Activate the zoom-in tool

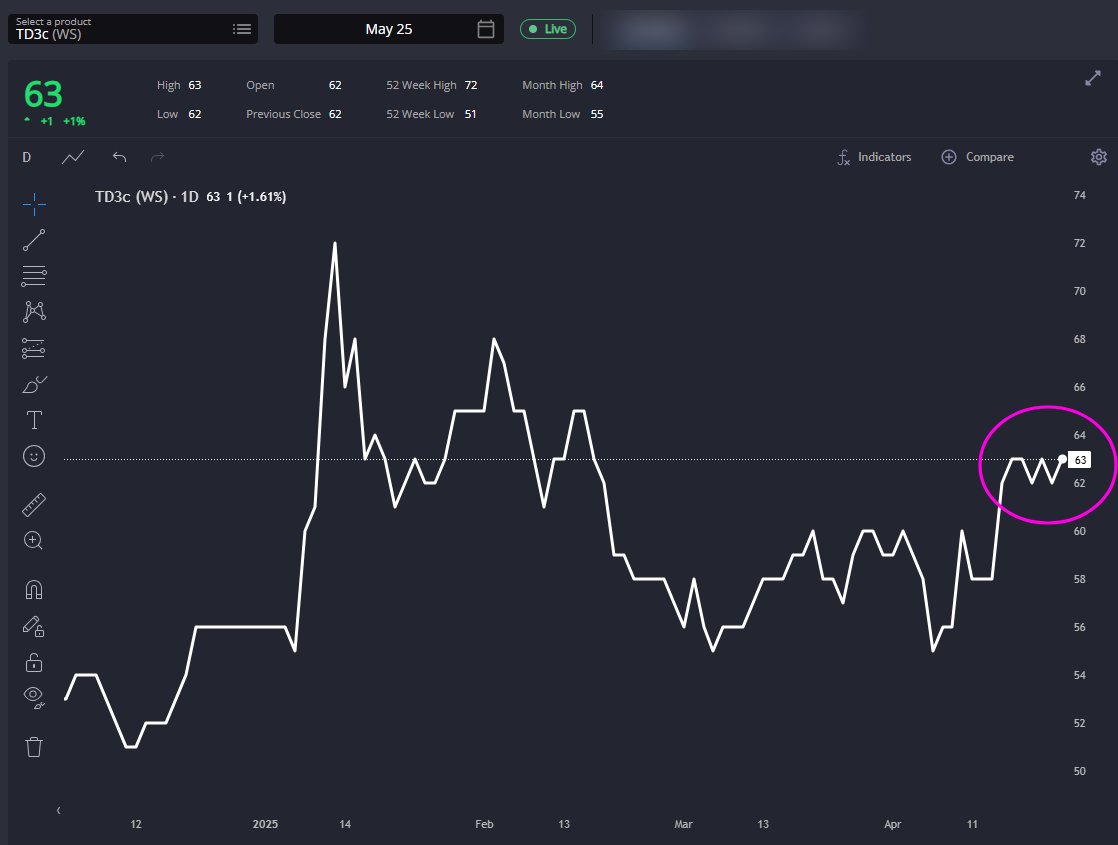(x=33, y=540)
